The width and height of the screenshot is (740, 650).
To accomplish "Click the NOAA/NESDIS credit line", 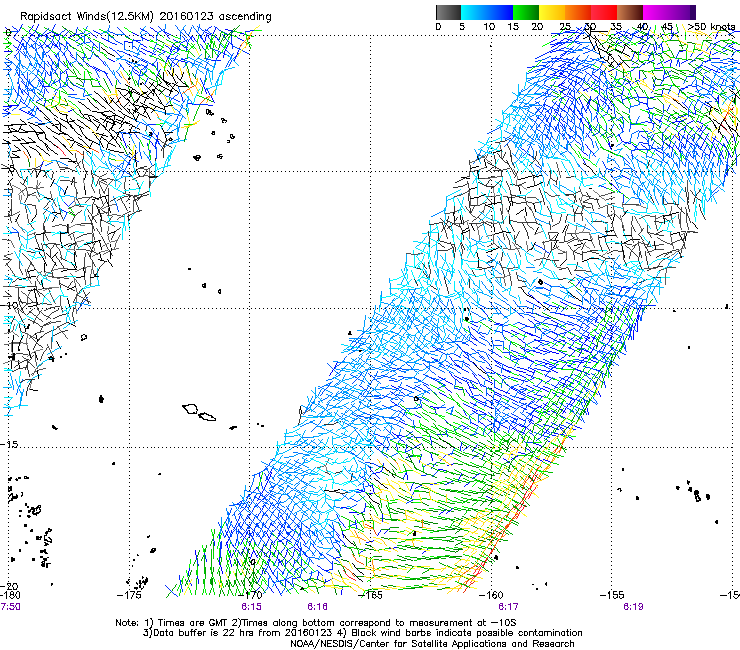I will 432,644.
